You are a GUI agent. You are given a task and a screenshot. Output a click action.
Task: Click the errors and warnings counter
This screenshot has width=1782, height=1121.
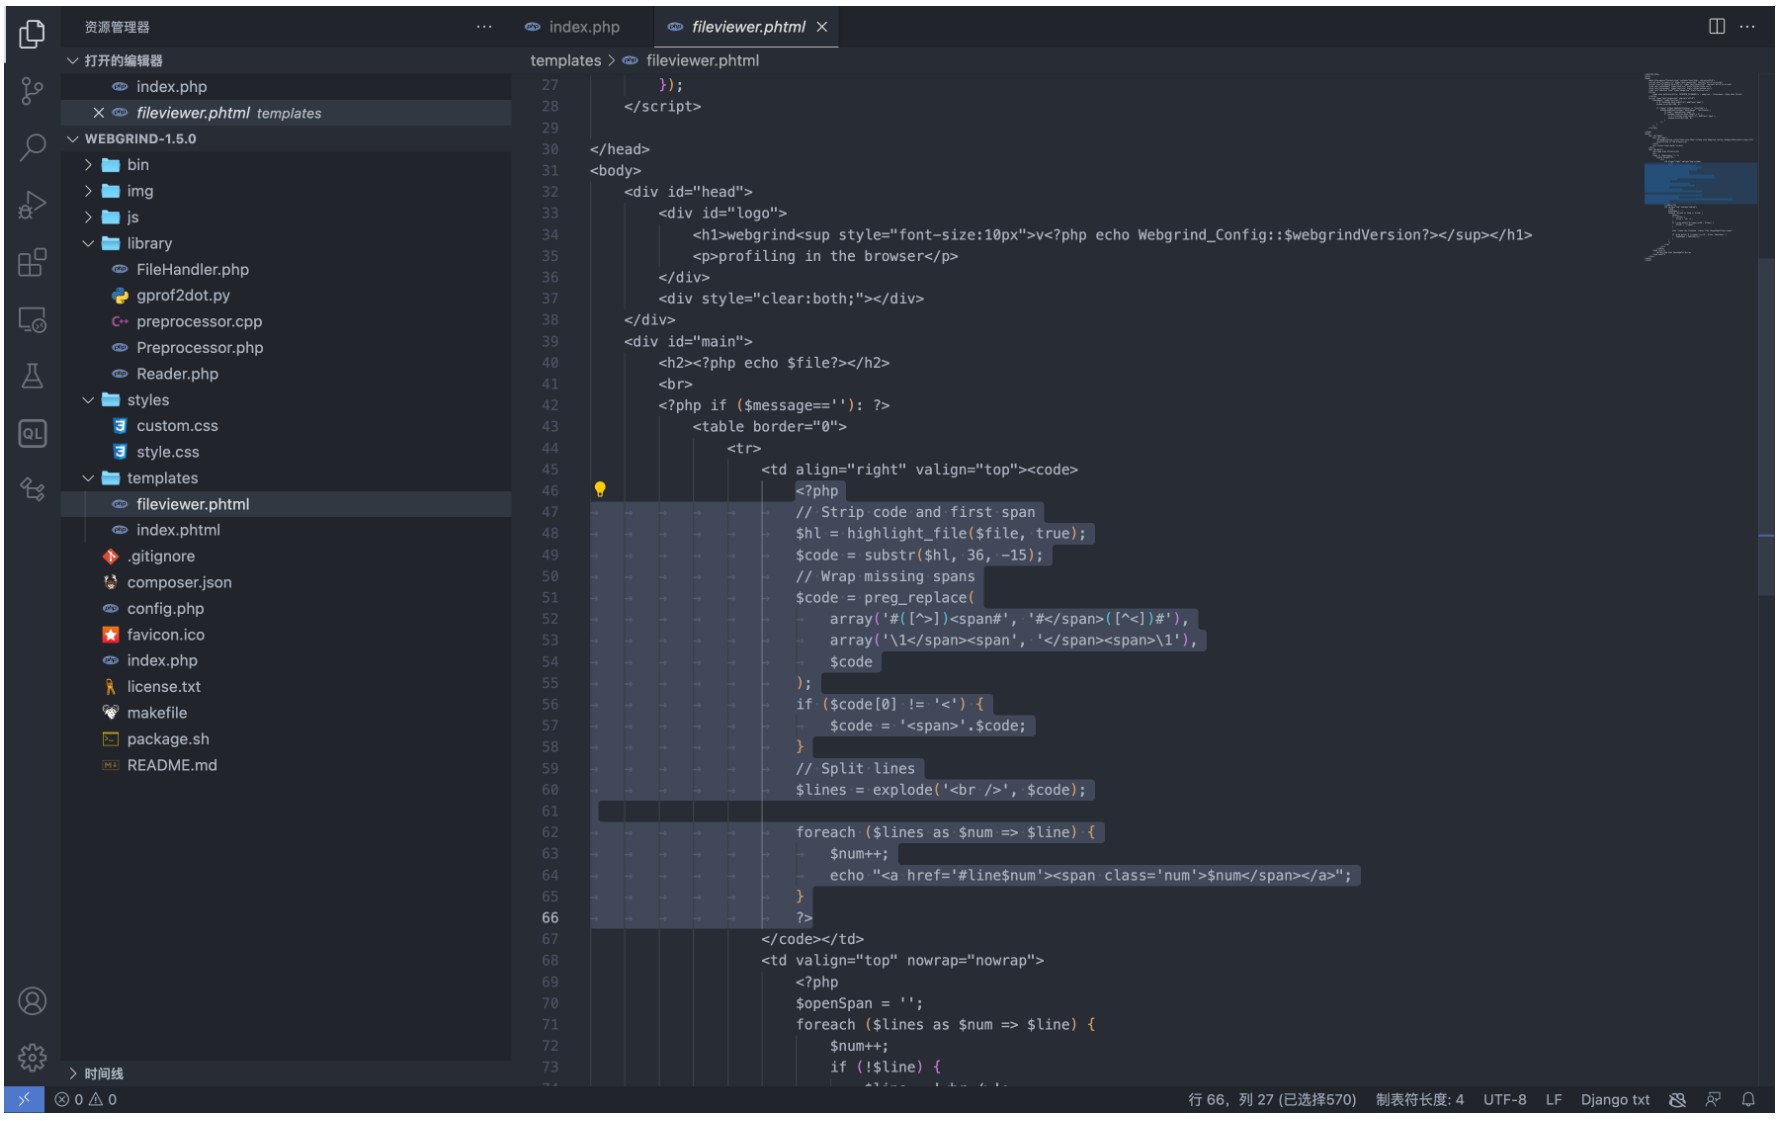click(x=86, y=1099)
